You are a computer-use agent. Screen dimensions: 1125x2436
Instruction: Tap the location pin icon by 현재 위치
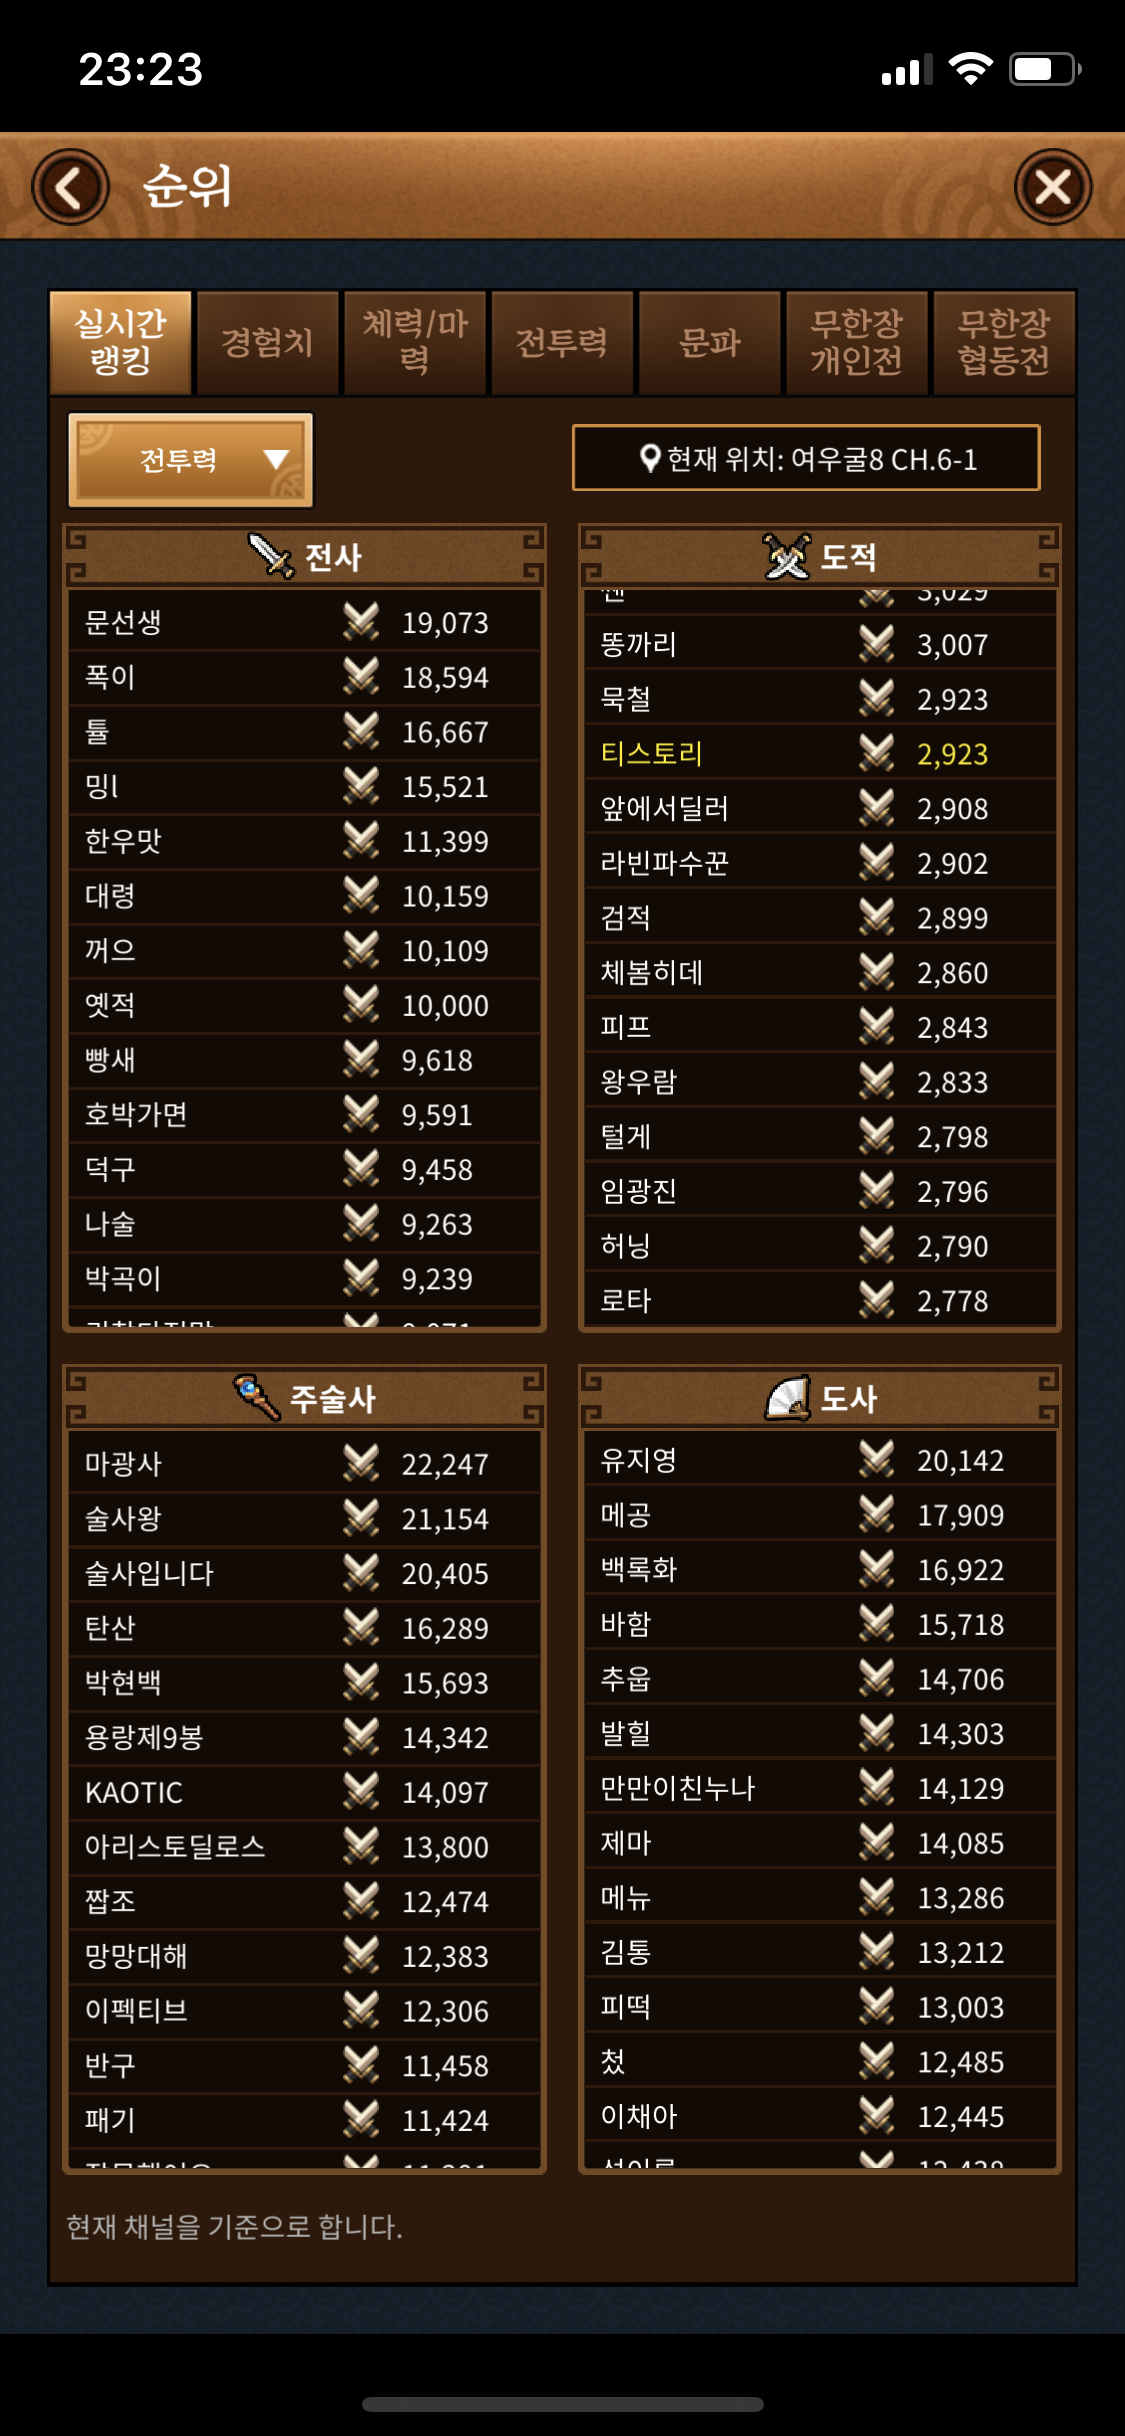650,459
